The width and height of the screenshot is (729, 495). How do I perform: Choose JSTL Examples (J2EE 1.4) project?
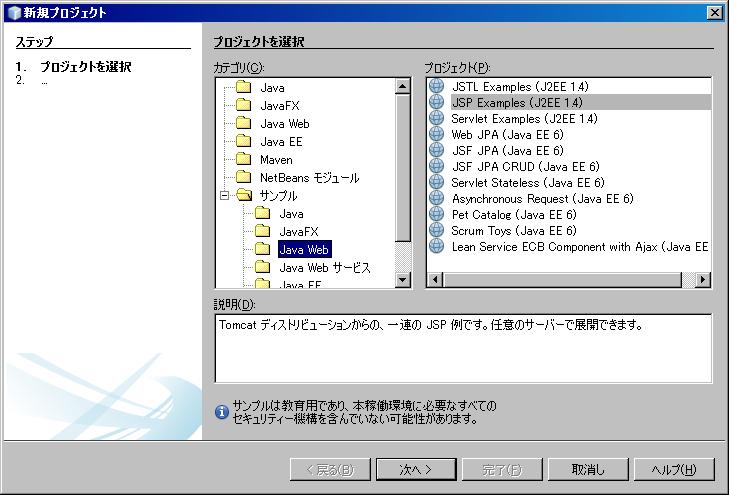point(520,86)
